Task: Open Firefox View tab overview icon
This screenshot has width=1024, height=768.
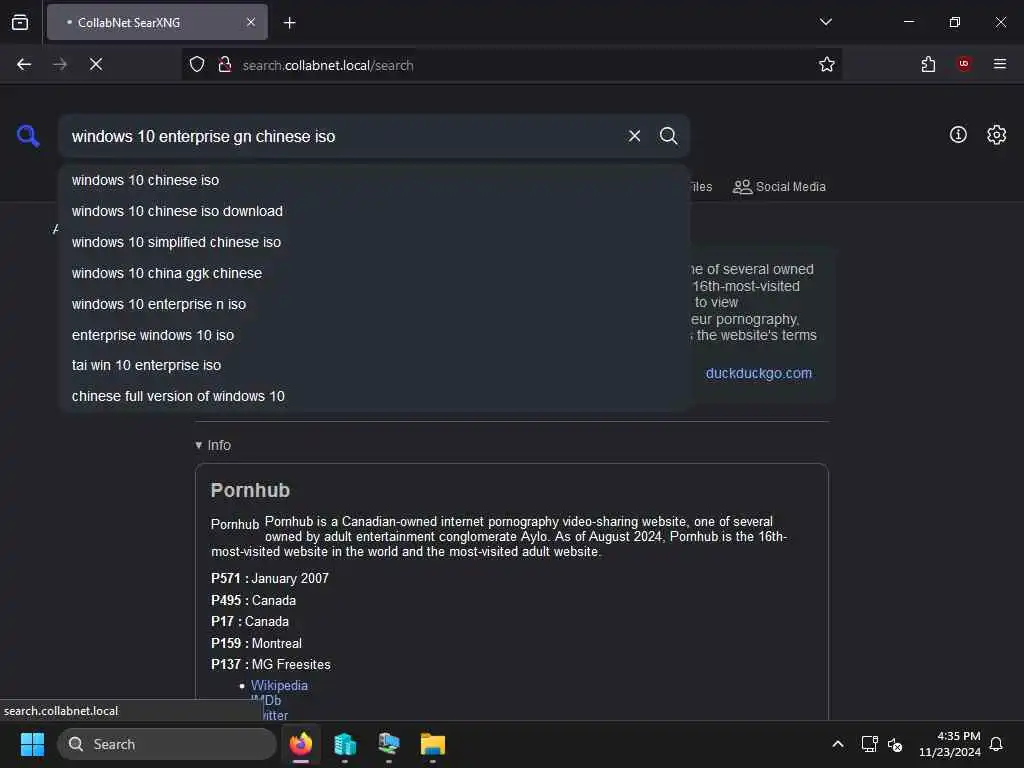Action: tap(20, 23)
